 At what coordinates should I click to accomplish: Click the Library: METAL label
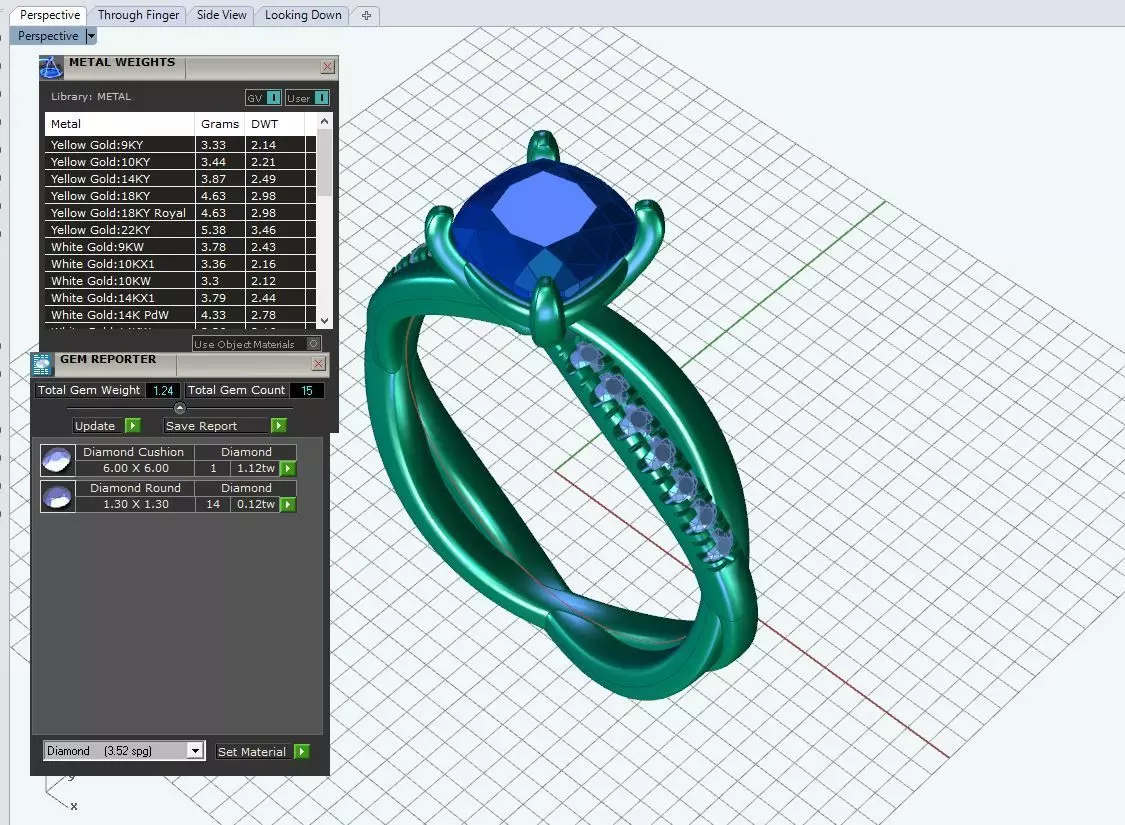click(x=91, y=97)
